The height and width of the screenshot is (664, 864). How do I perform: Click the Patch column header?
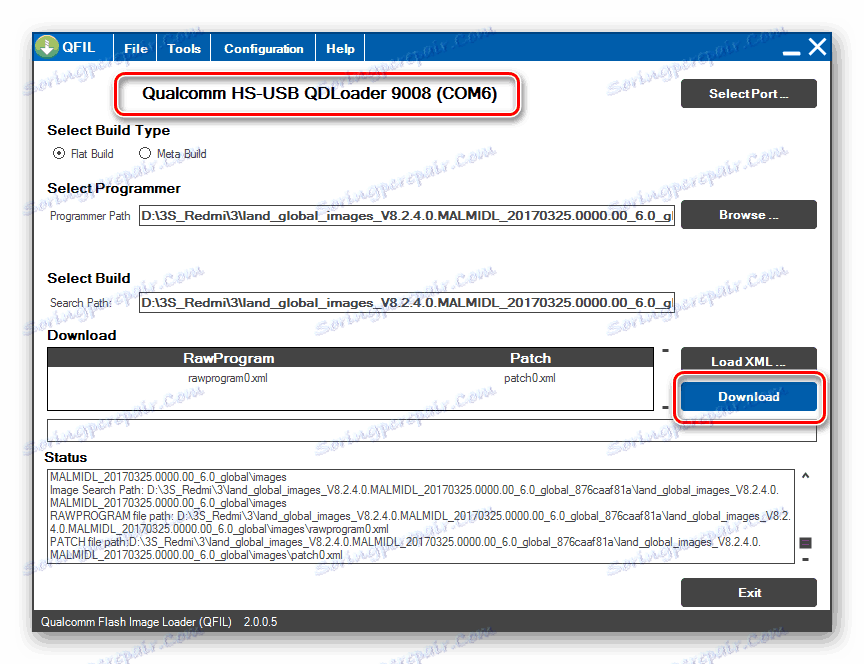click(530, 358)
